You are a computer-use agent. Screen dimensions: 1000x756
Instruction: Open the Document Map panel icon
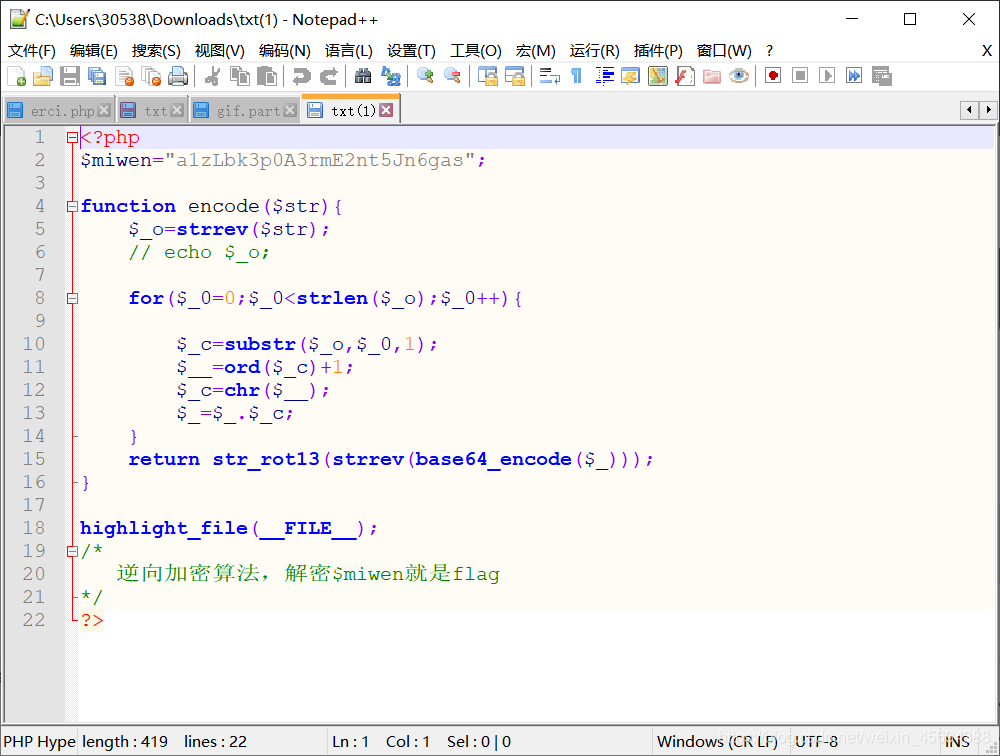click(658, 76)
